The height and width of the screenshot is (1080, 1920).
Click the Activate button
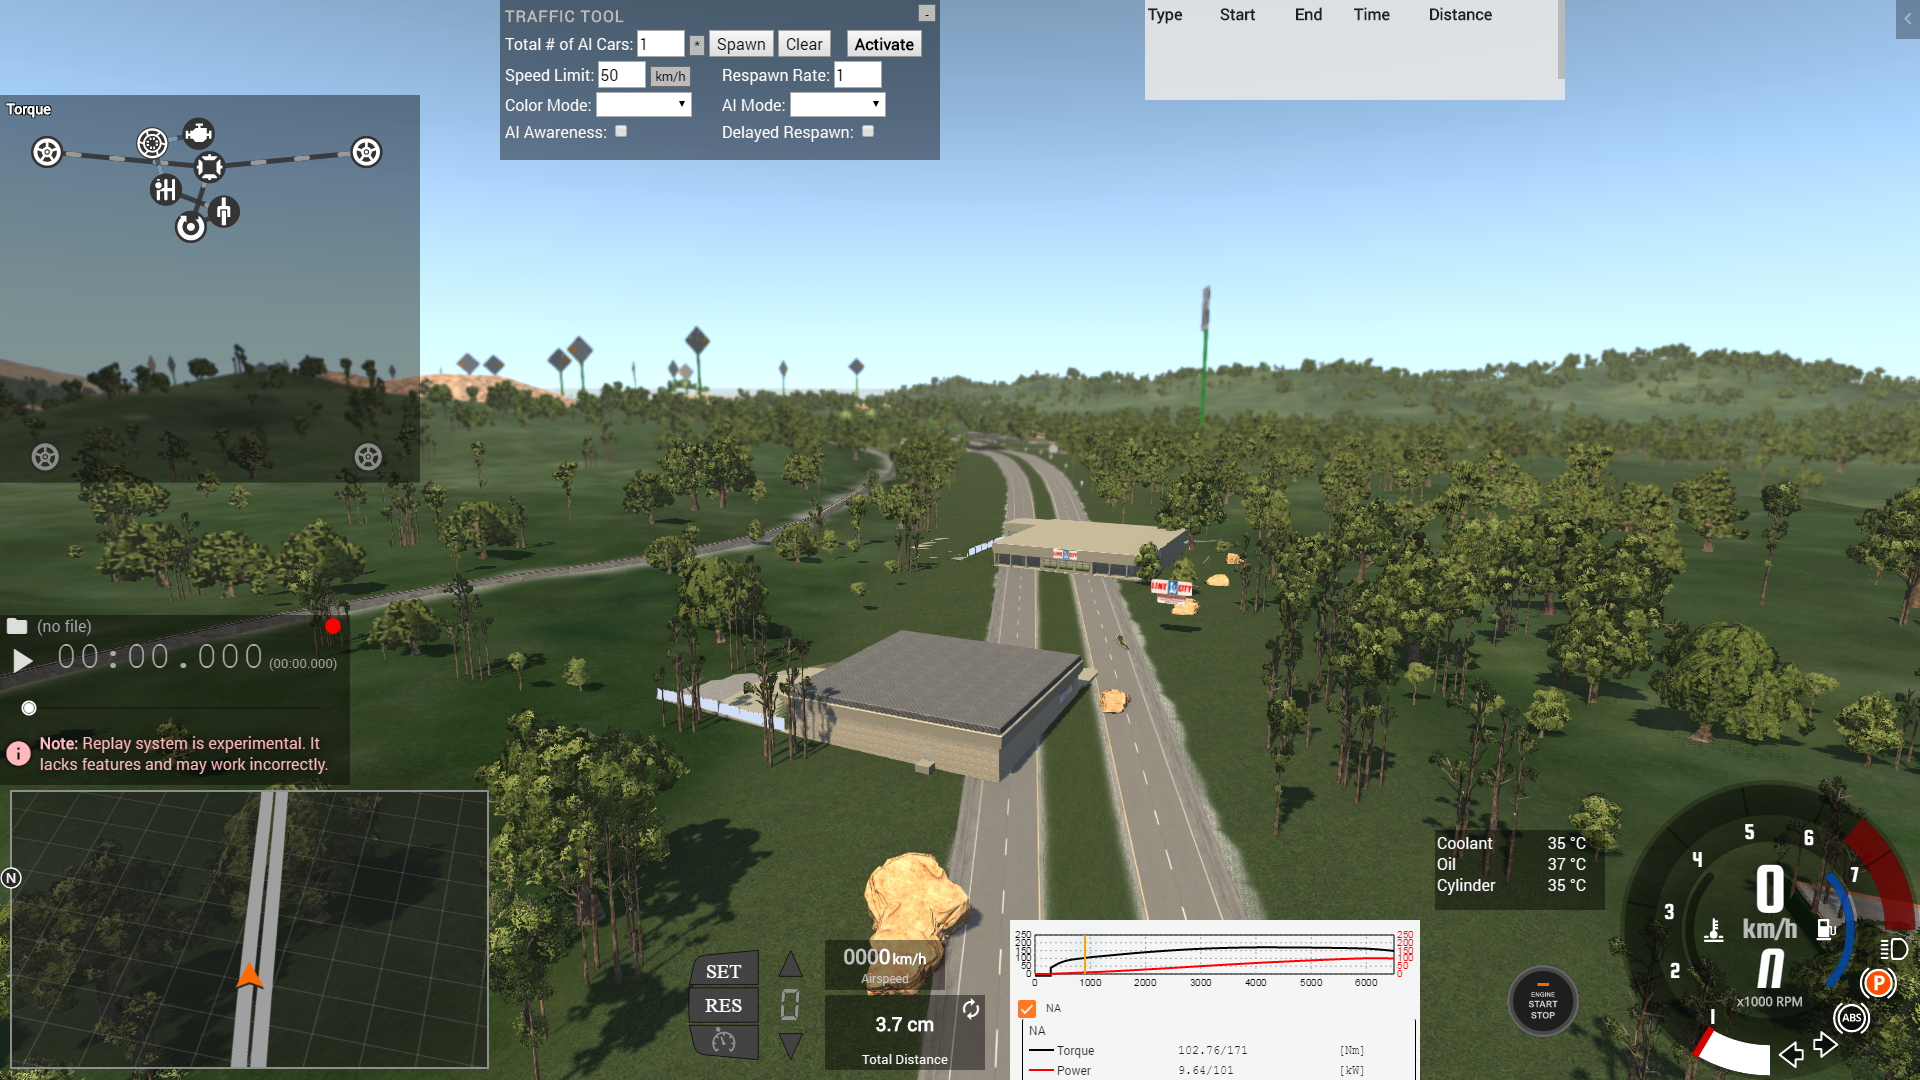click(883, 44)
